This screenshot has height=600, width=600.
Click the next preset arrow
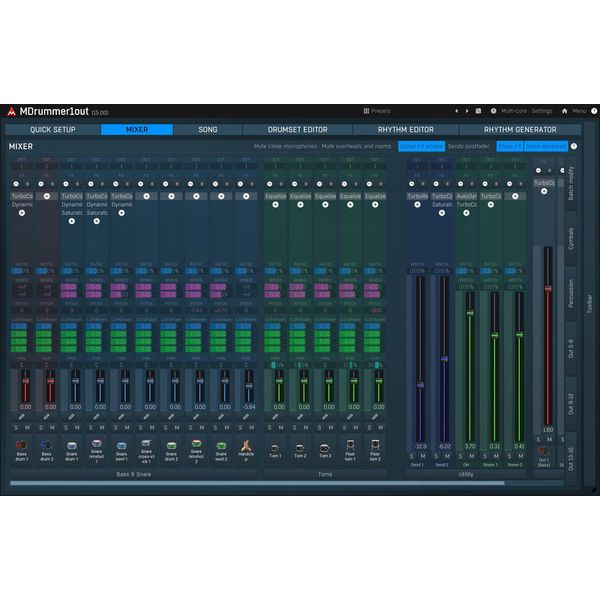click(467, 111)
